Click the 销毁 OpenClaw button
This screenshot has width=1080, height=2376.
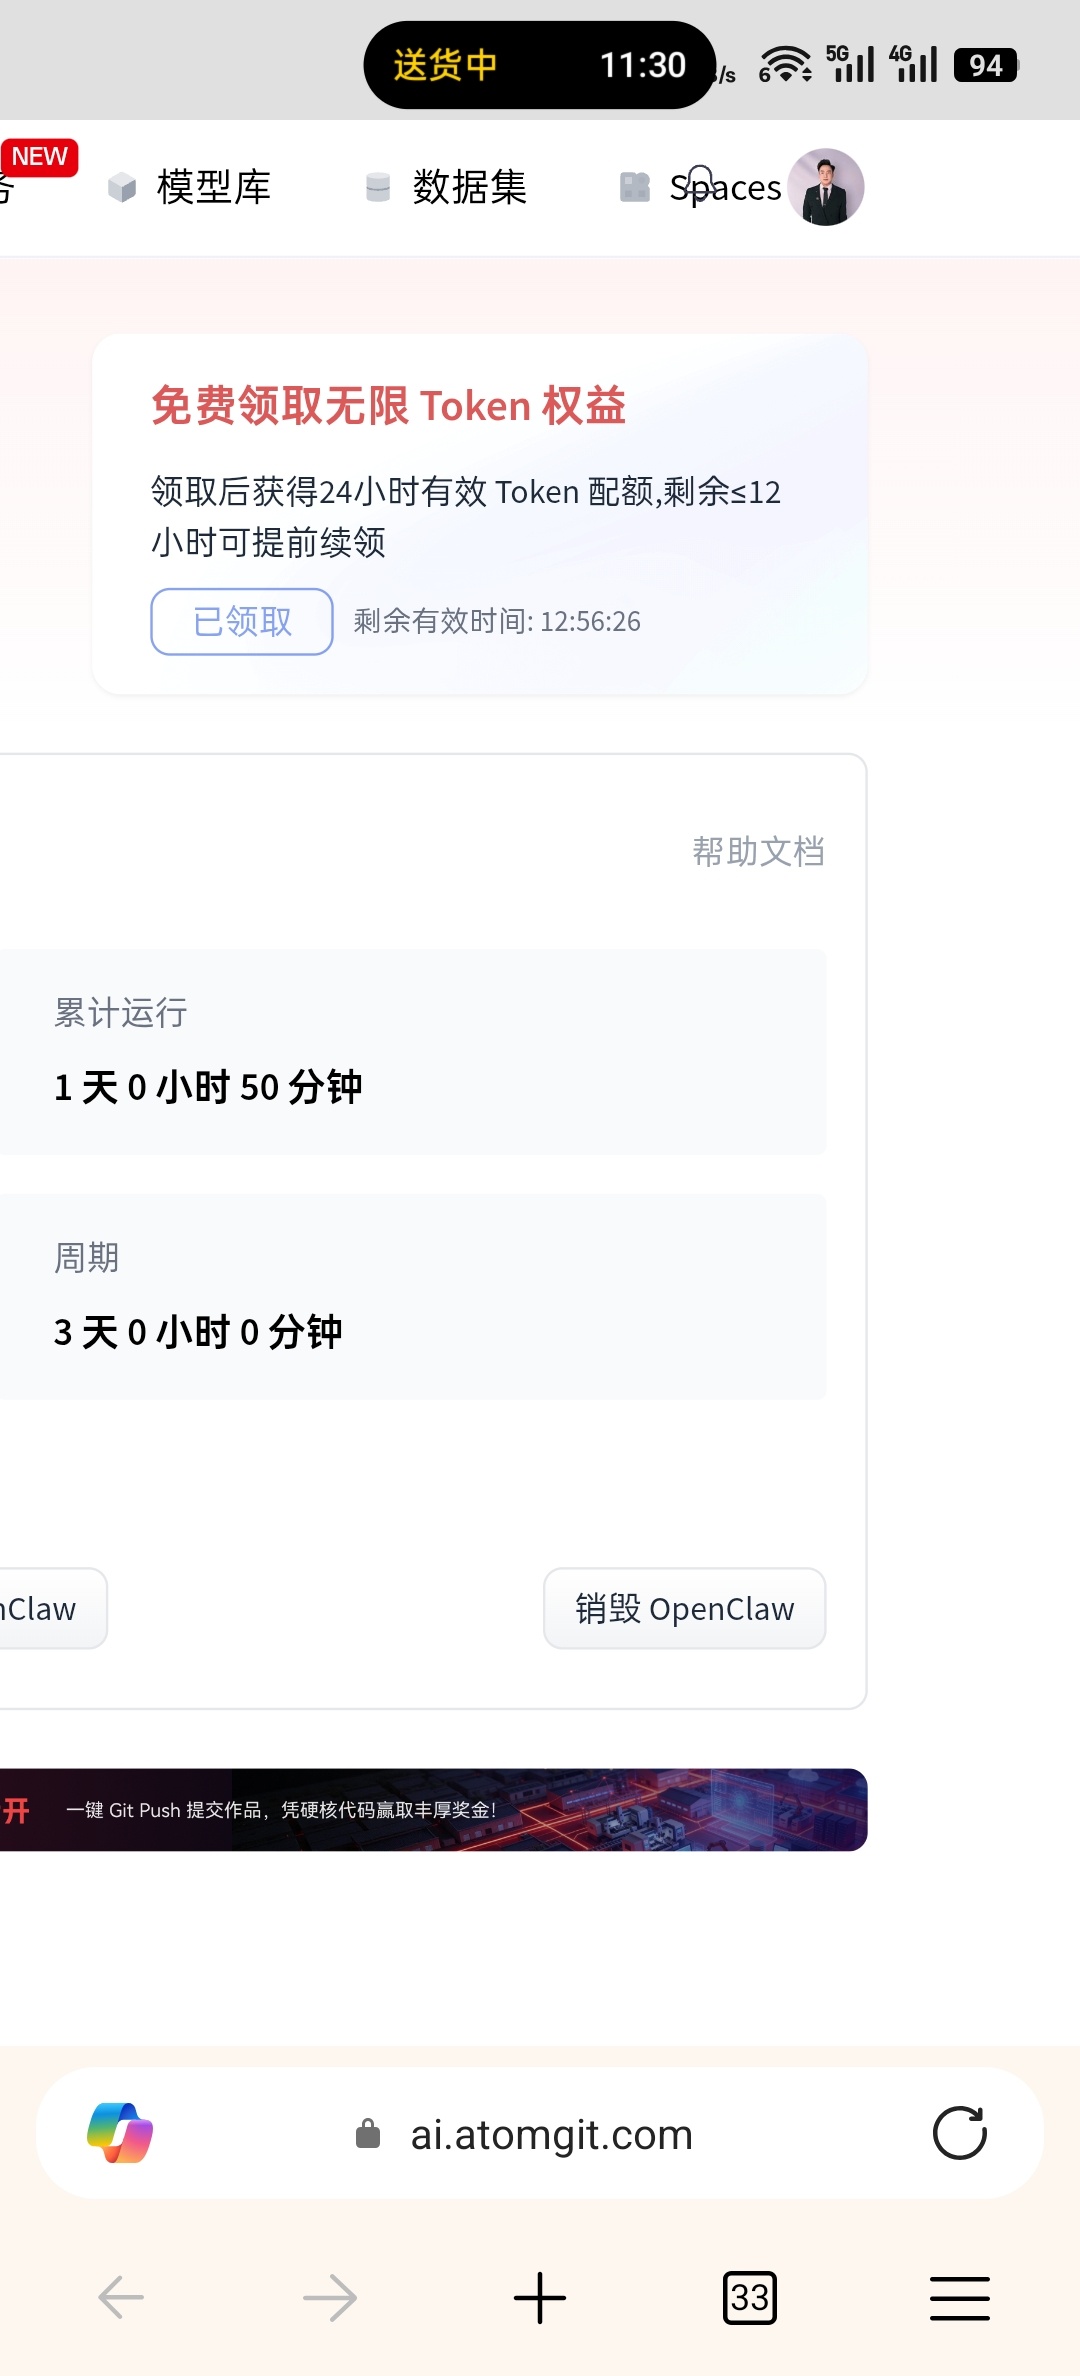tap(684, 1608)
